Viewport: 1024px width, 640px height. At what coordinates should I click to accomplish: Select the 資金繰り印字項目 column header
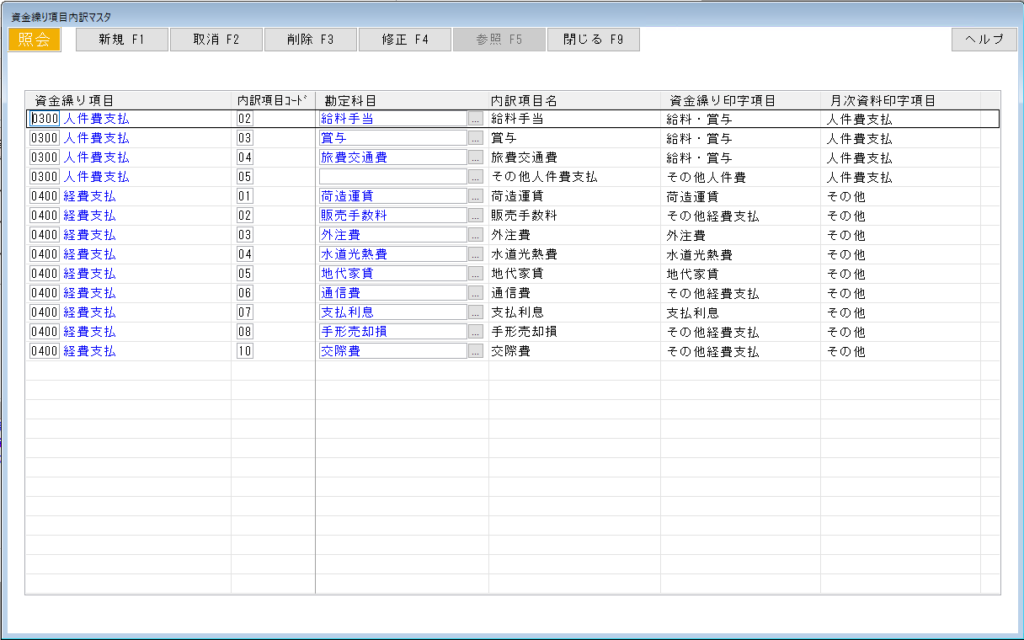click(741, 101)
